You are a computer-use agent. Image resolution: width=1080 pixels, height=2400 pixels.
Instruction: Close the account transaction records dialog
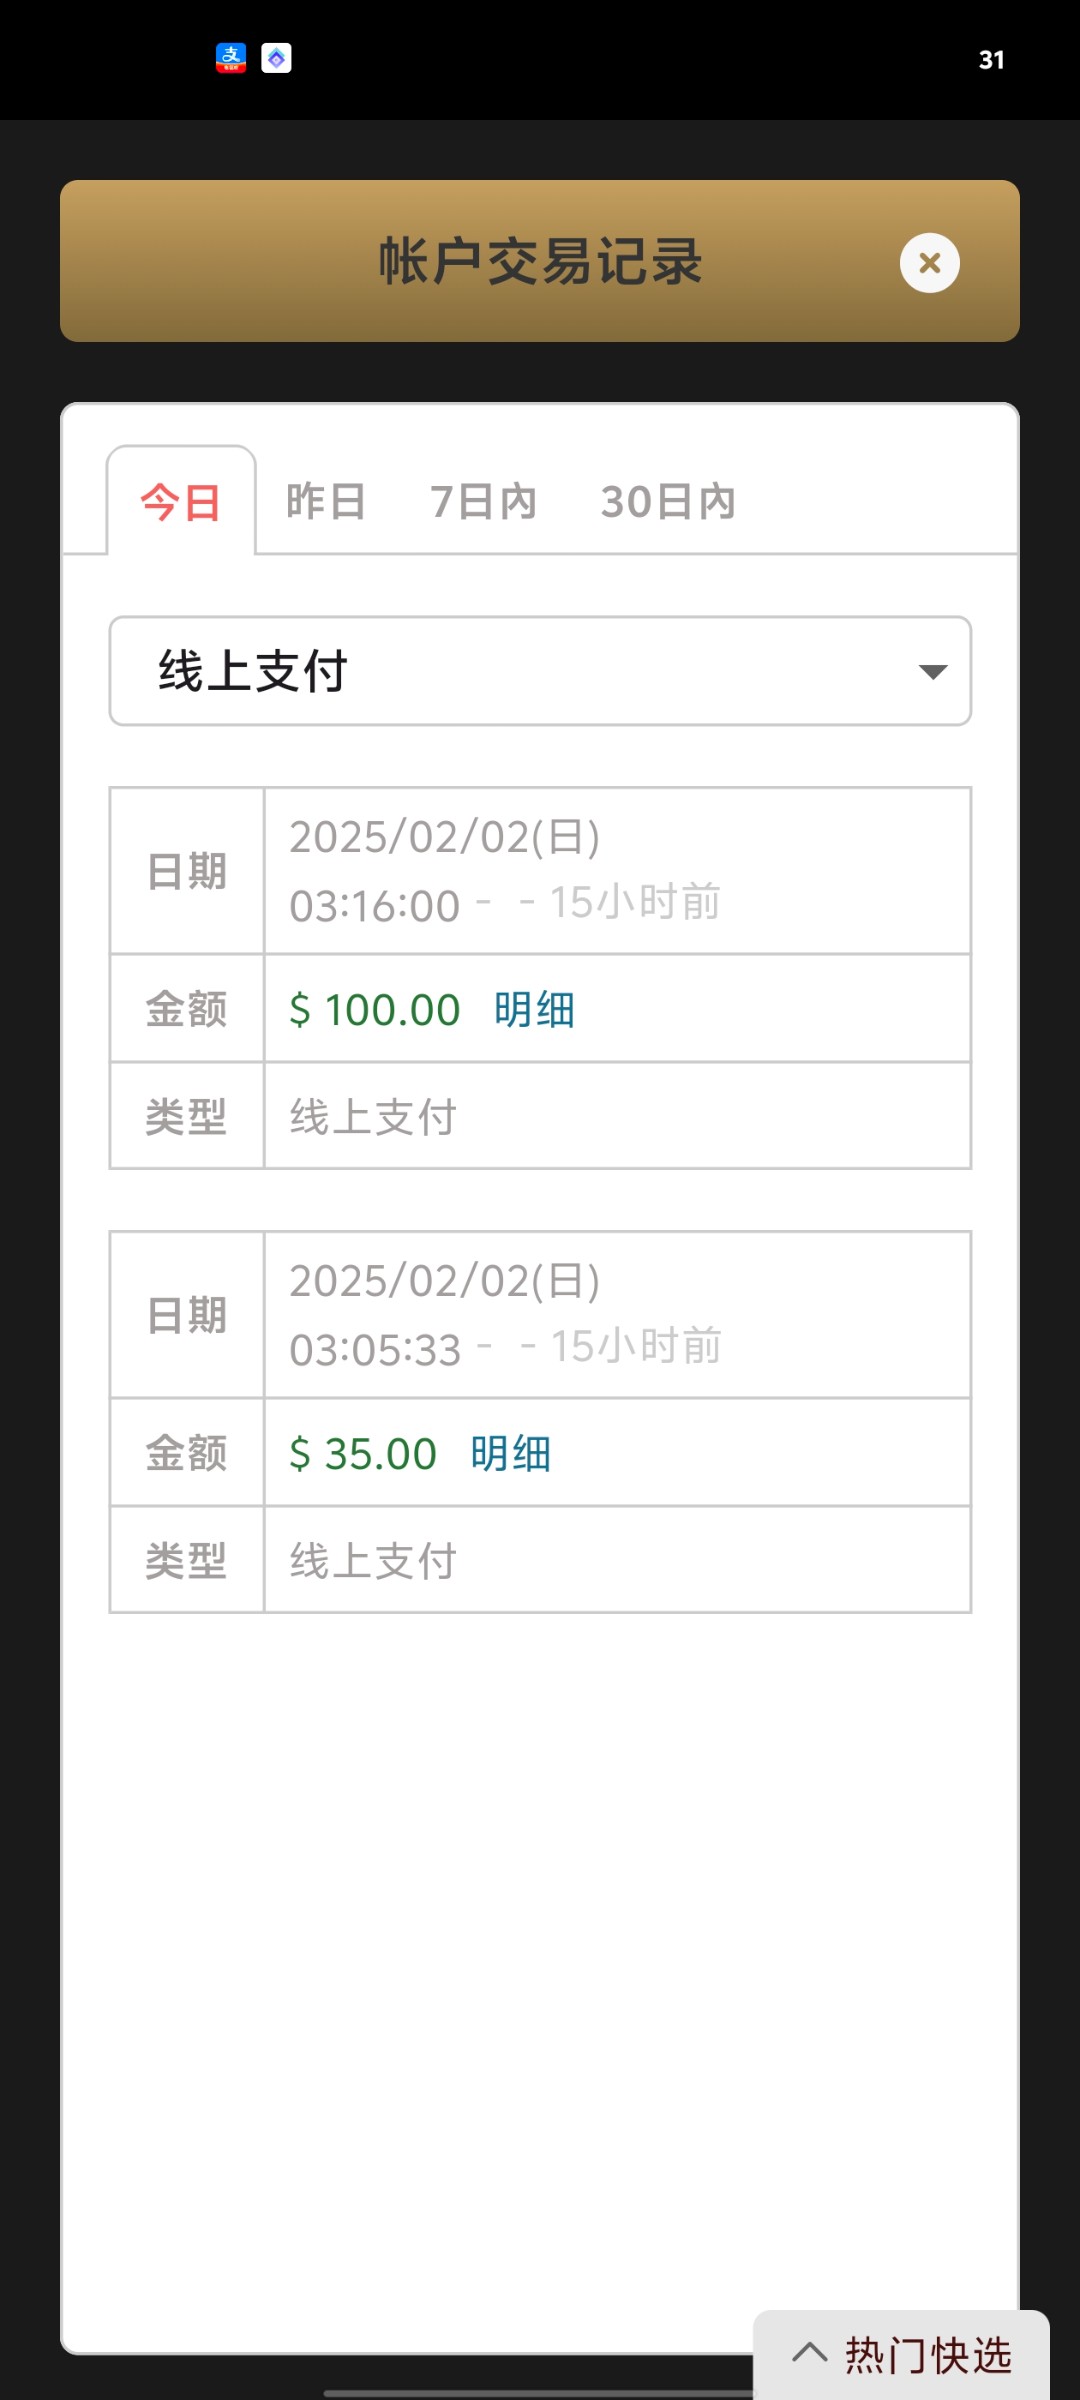[929, 263]
